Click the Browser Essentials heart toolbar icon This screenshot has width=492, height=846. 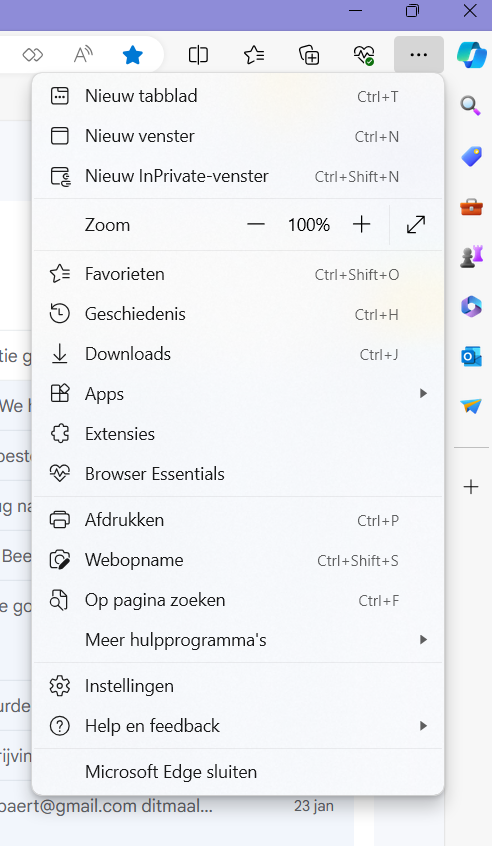click(364, 54)
